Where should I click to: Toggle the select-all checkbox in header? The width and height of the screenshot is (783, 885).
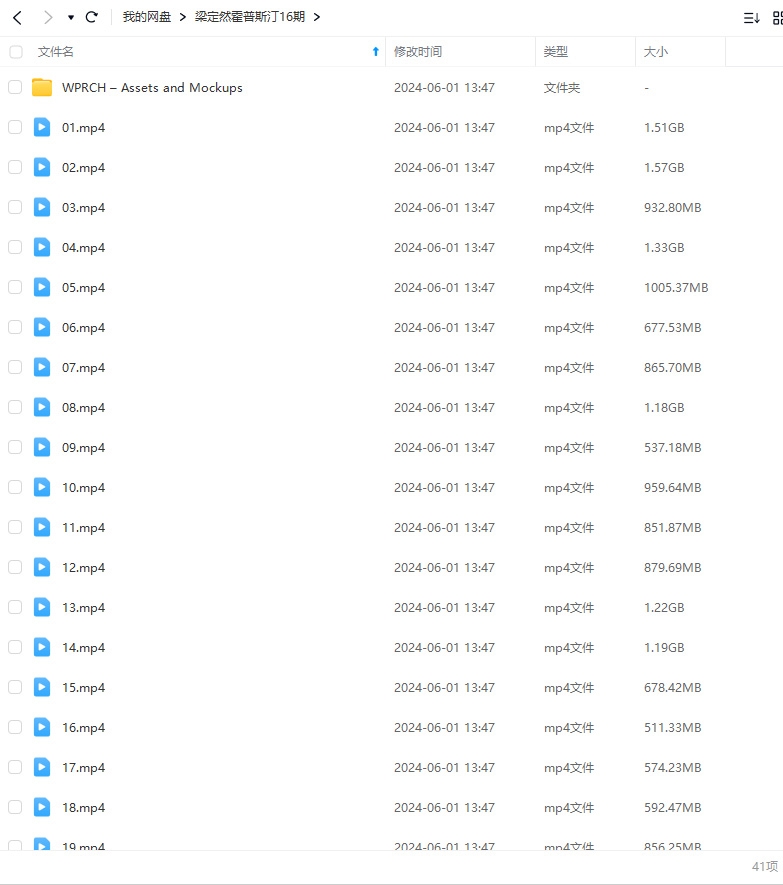(15, 52)
